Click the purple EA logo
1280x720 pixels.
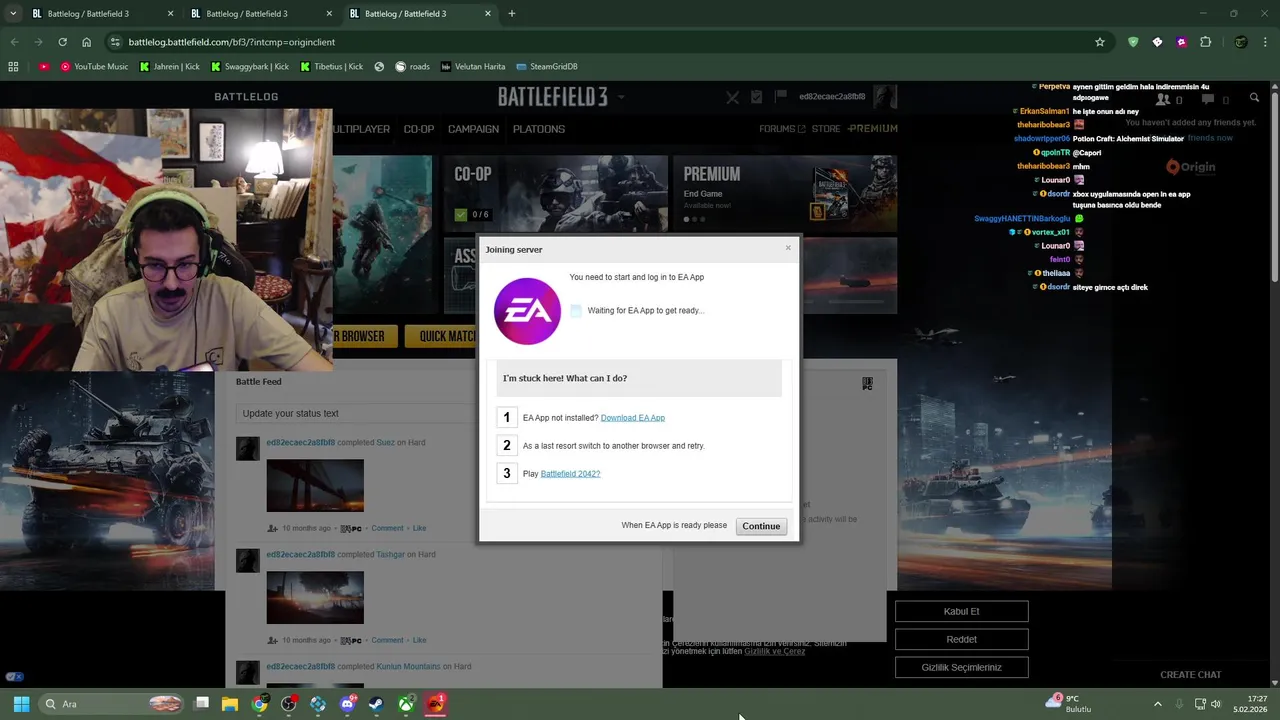pos(527,311)
